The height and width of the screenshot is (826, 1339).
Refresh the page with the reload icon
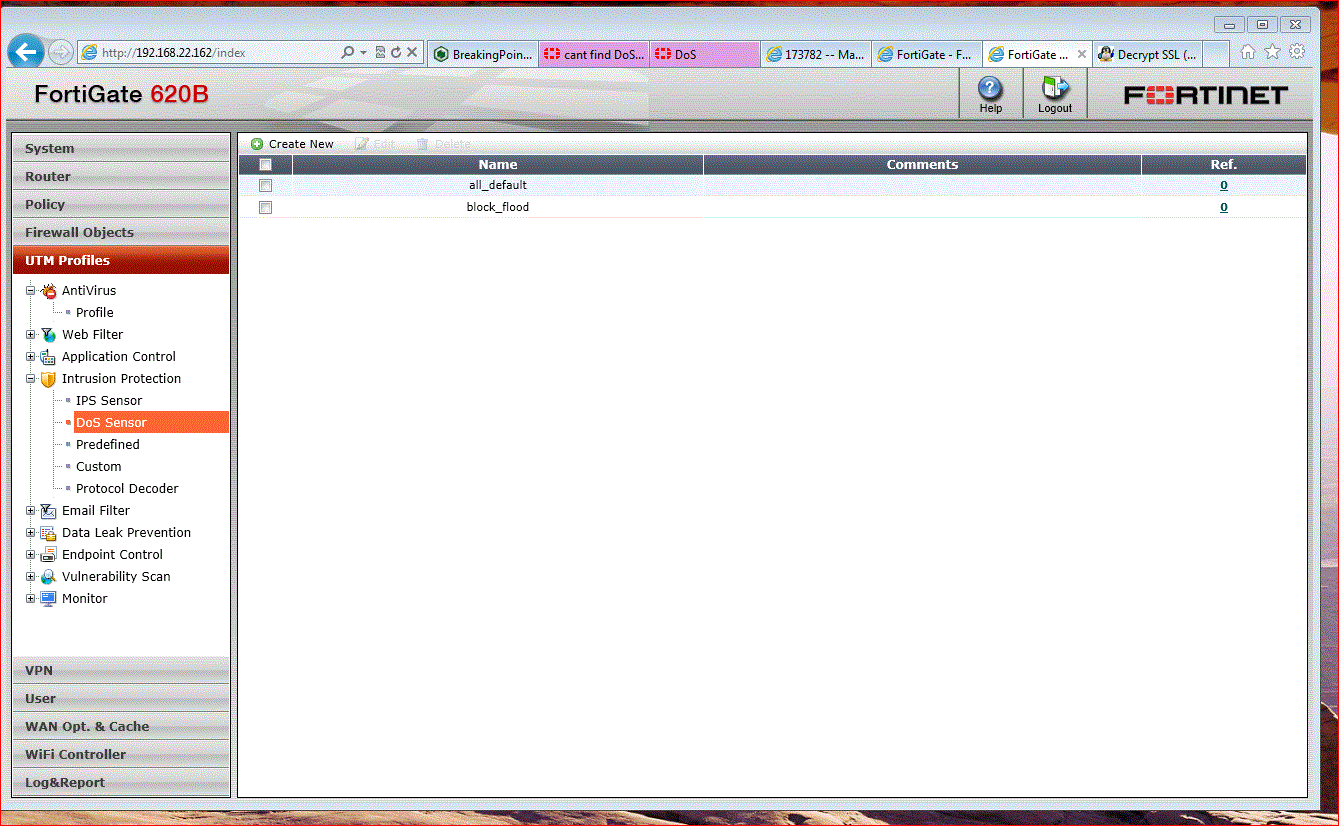(x=396, y=52)
